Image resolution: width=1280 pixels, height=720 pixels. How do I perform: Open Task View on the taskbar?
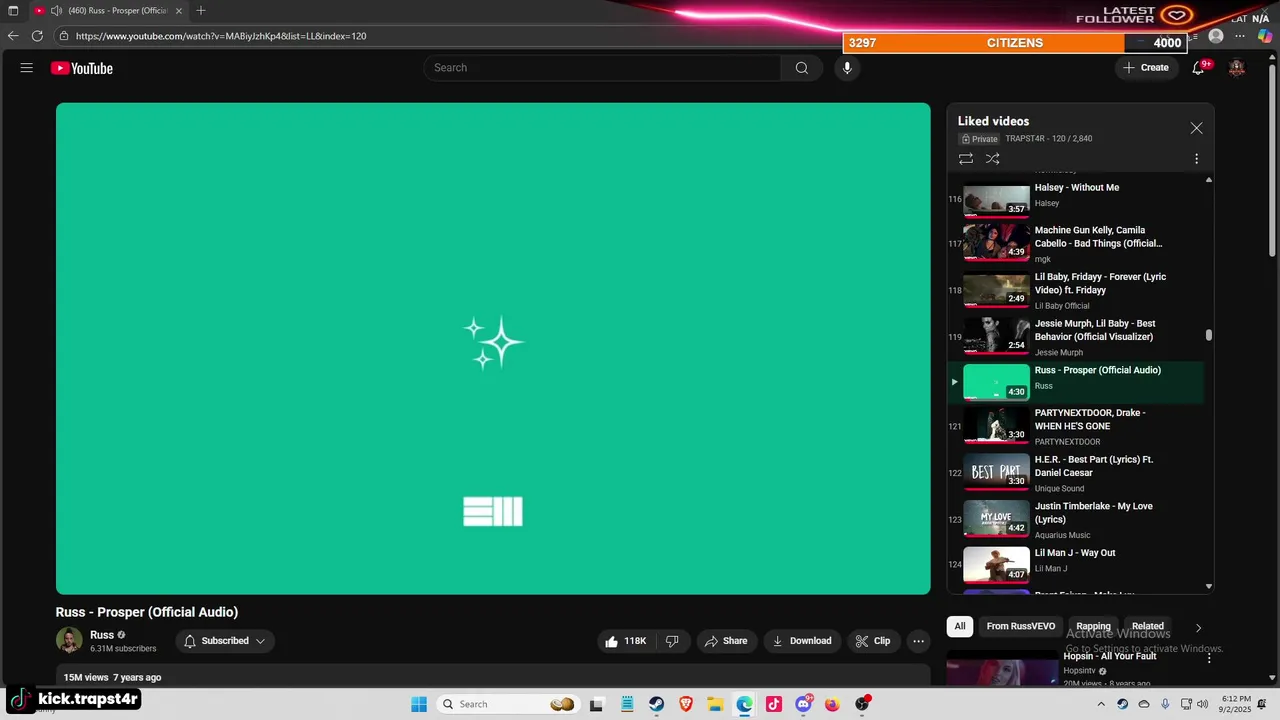point(597,704)
